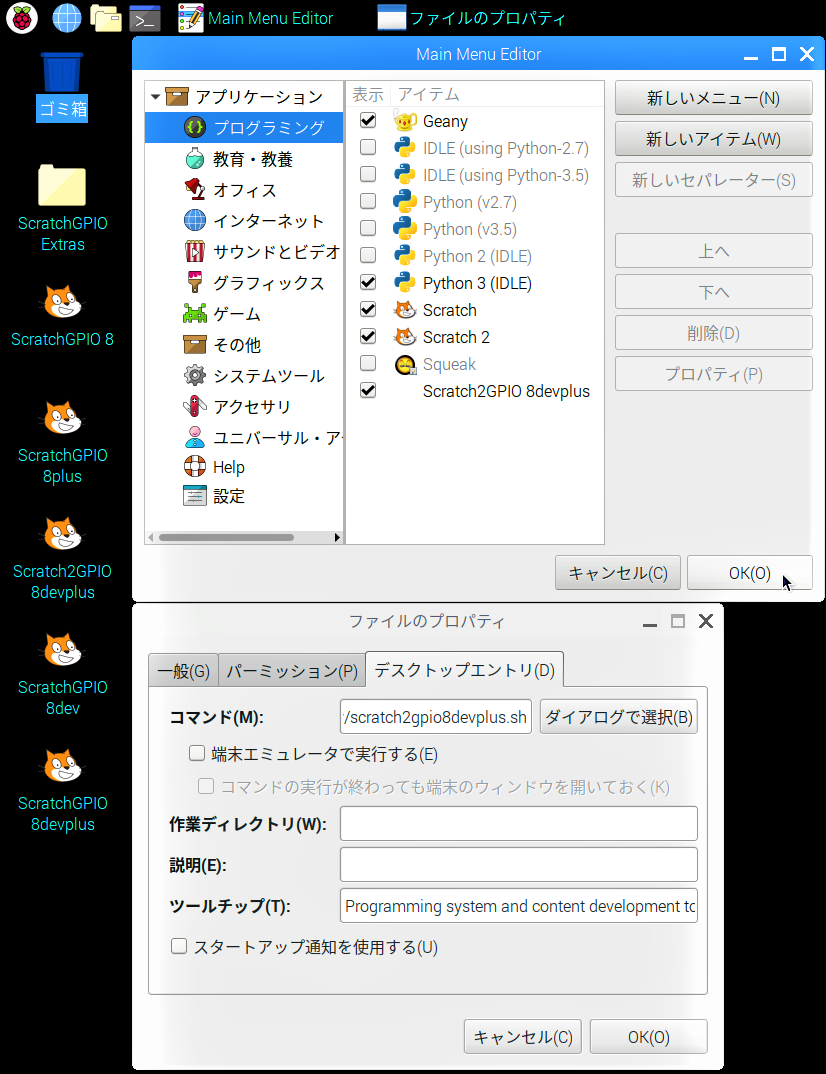This screenshot has width=826, height=1074.
Task: Select the アクセサリ category
Action: pos(244,406)
